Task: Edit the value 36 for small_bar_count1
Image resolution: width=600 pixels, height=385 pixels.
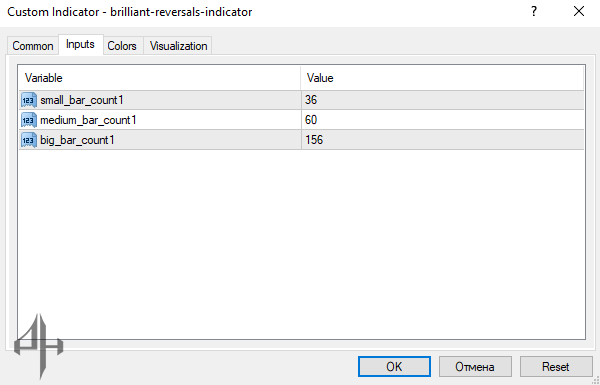Action: point(442,100)
